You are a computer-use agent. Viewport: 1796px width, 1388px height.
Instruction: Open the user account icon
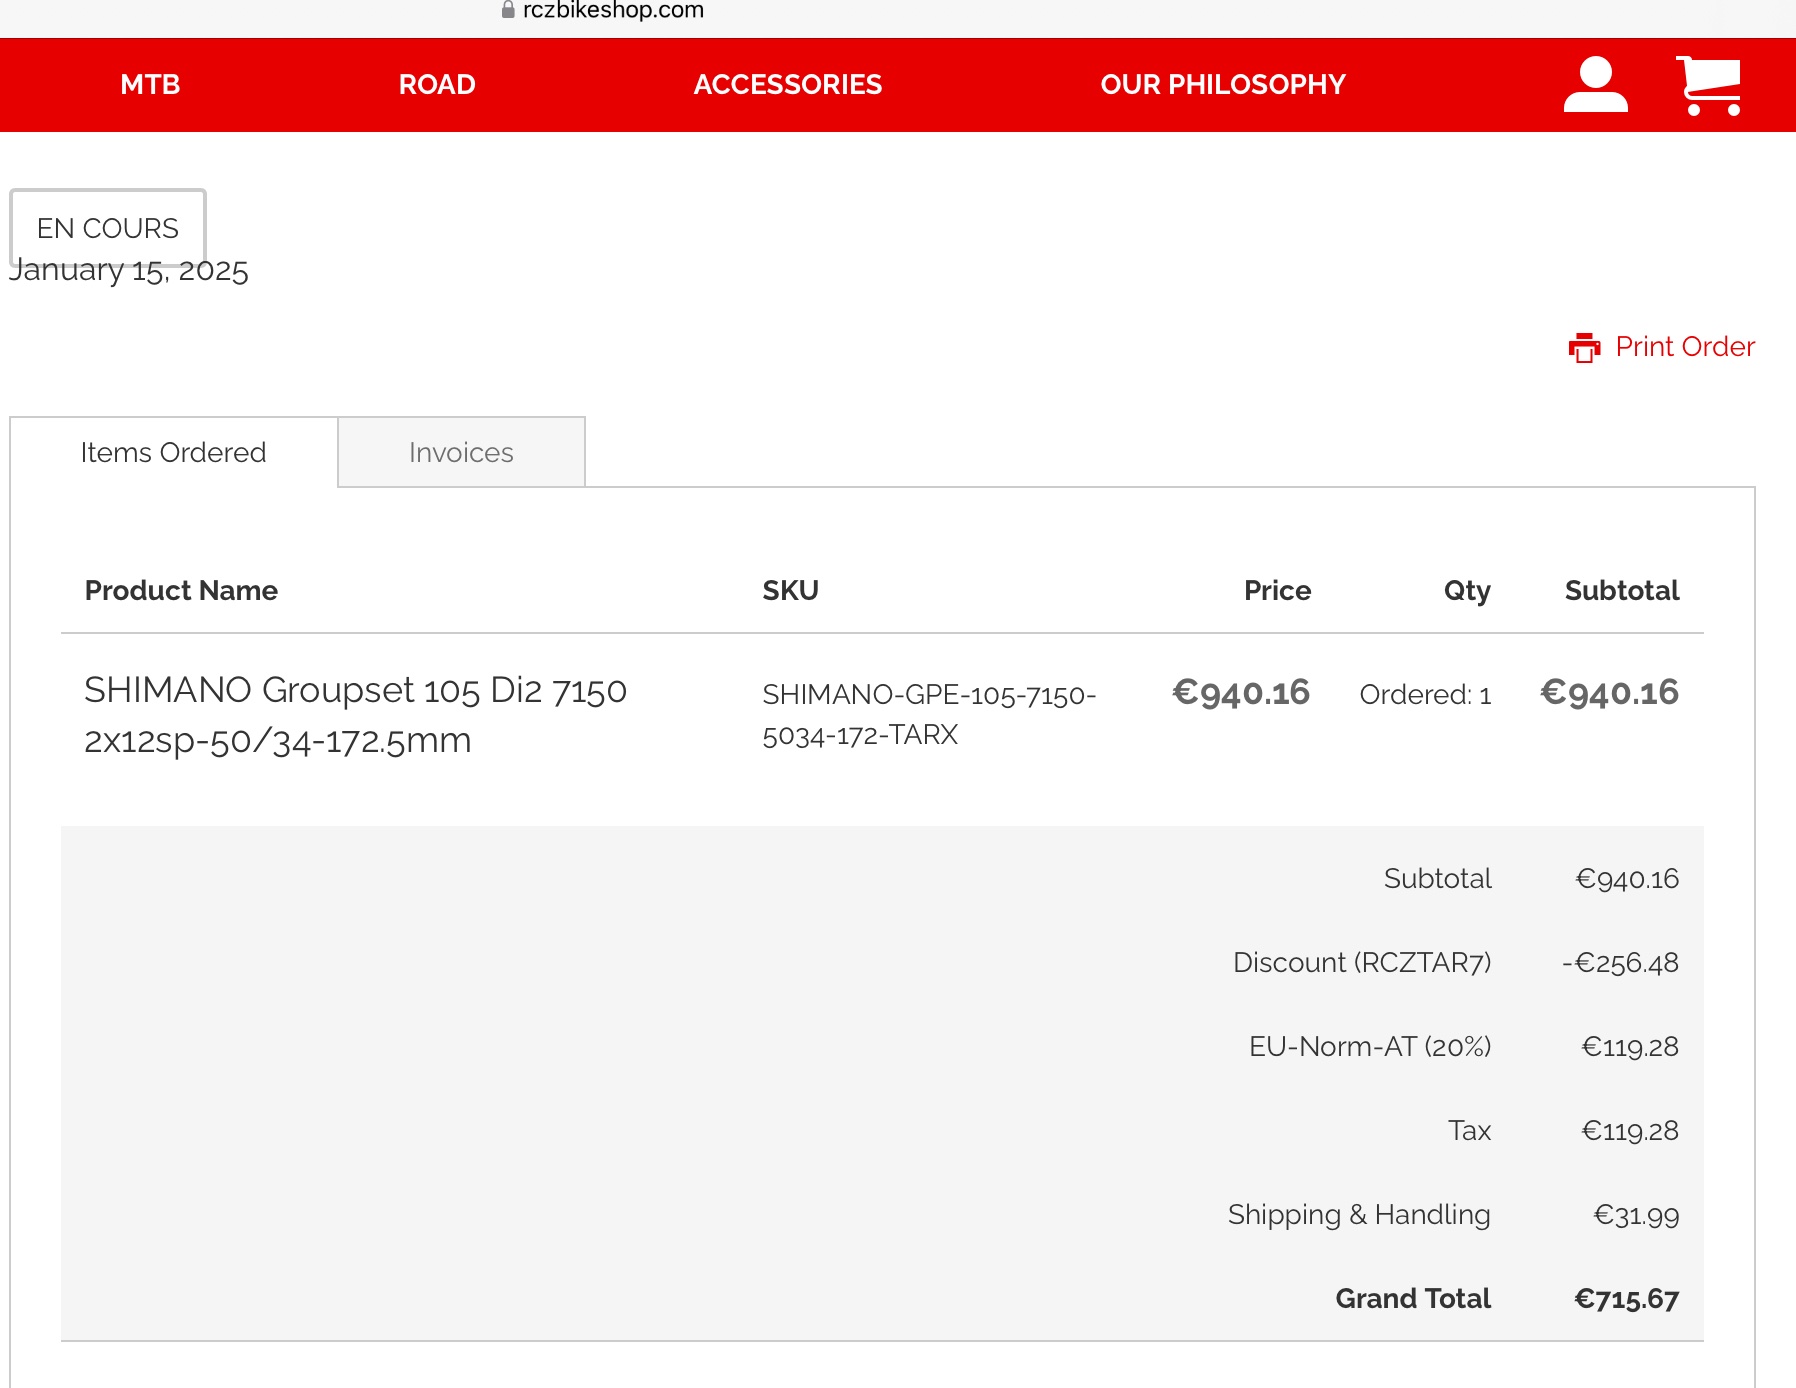coord(1595,85)
